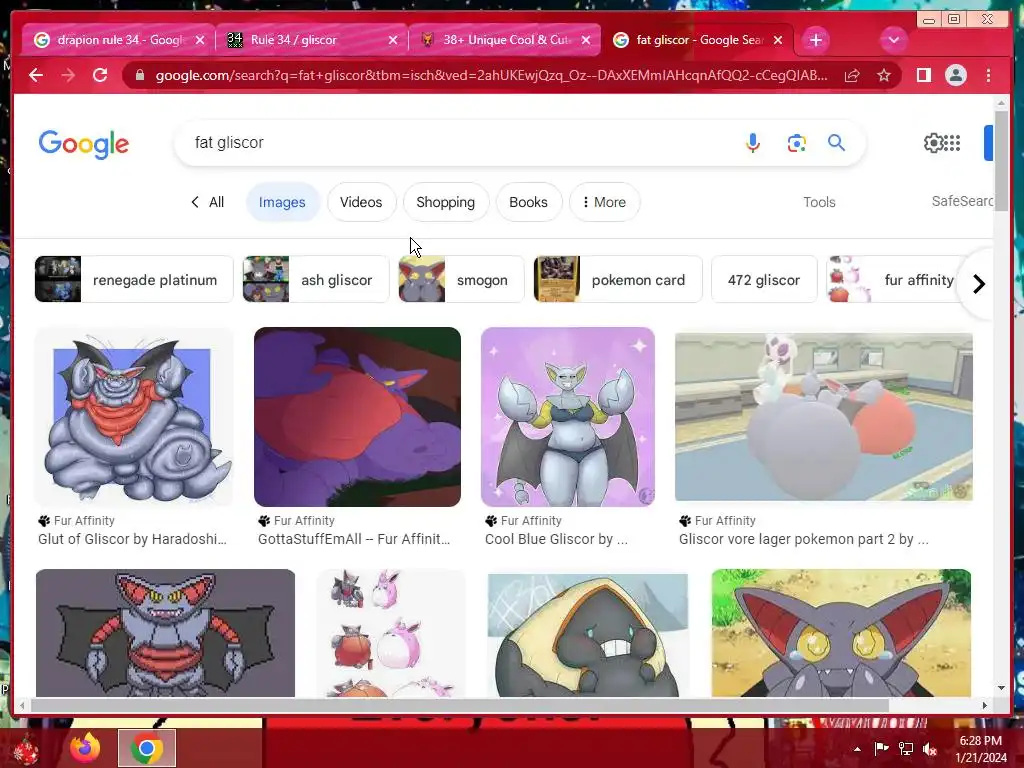This screenshot has height=768, width=1024.
Task: Click the GottaStuffEmAll -- Fur Affinity link
Action: click(x=354, y=539)
